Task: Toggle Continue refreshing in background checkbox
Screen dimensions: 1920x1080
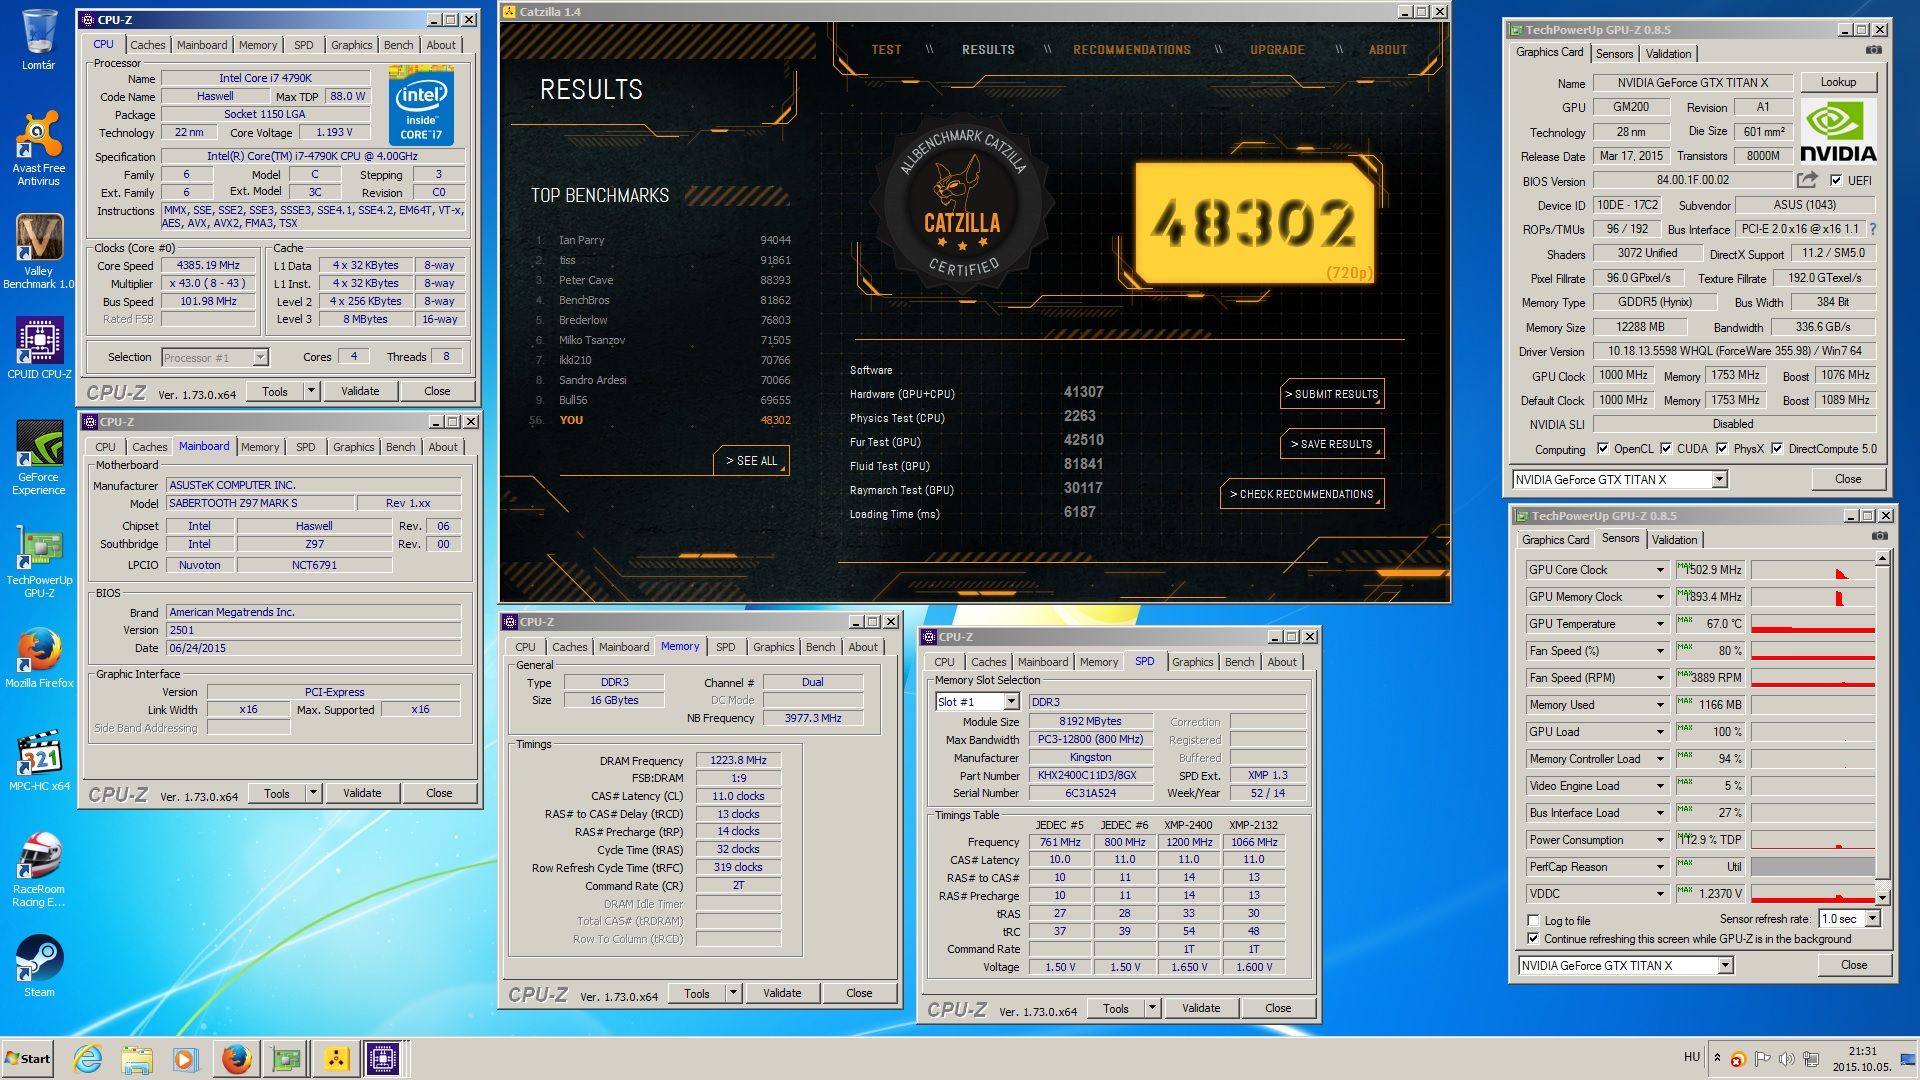Action: pos(1533,939)
